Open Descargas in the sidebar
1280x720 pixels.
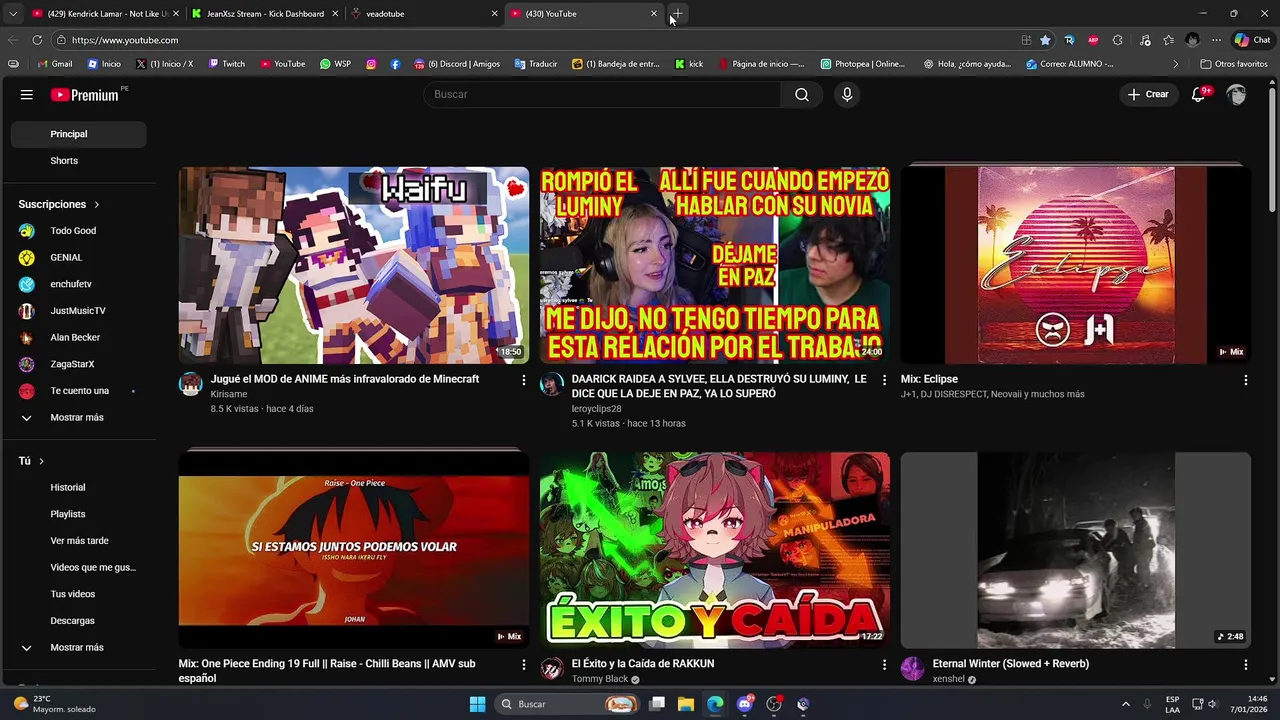pos(78,621)
